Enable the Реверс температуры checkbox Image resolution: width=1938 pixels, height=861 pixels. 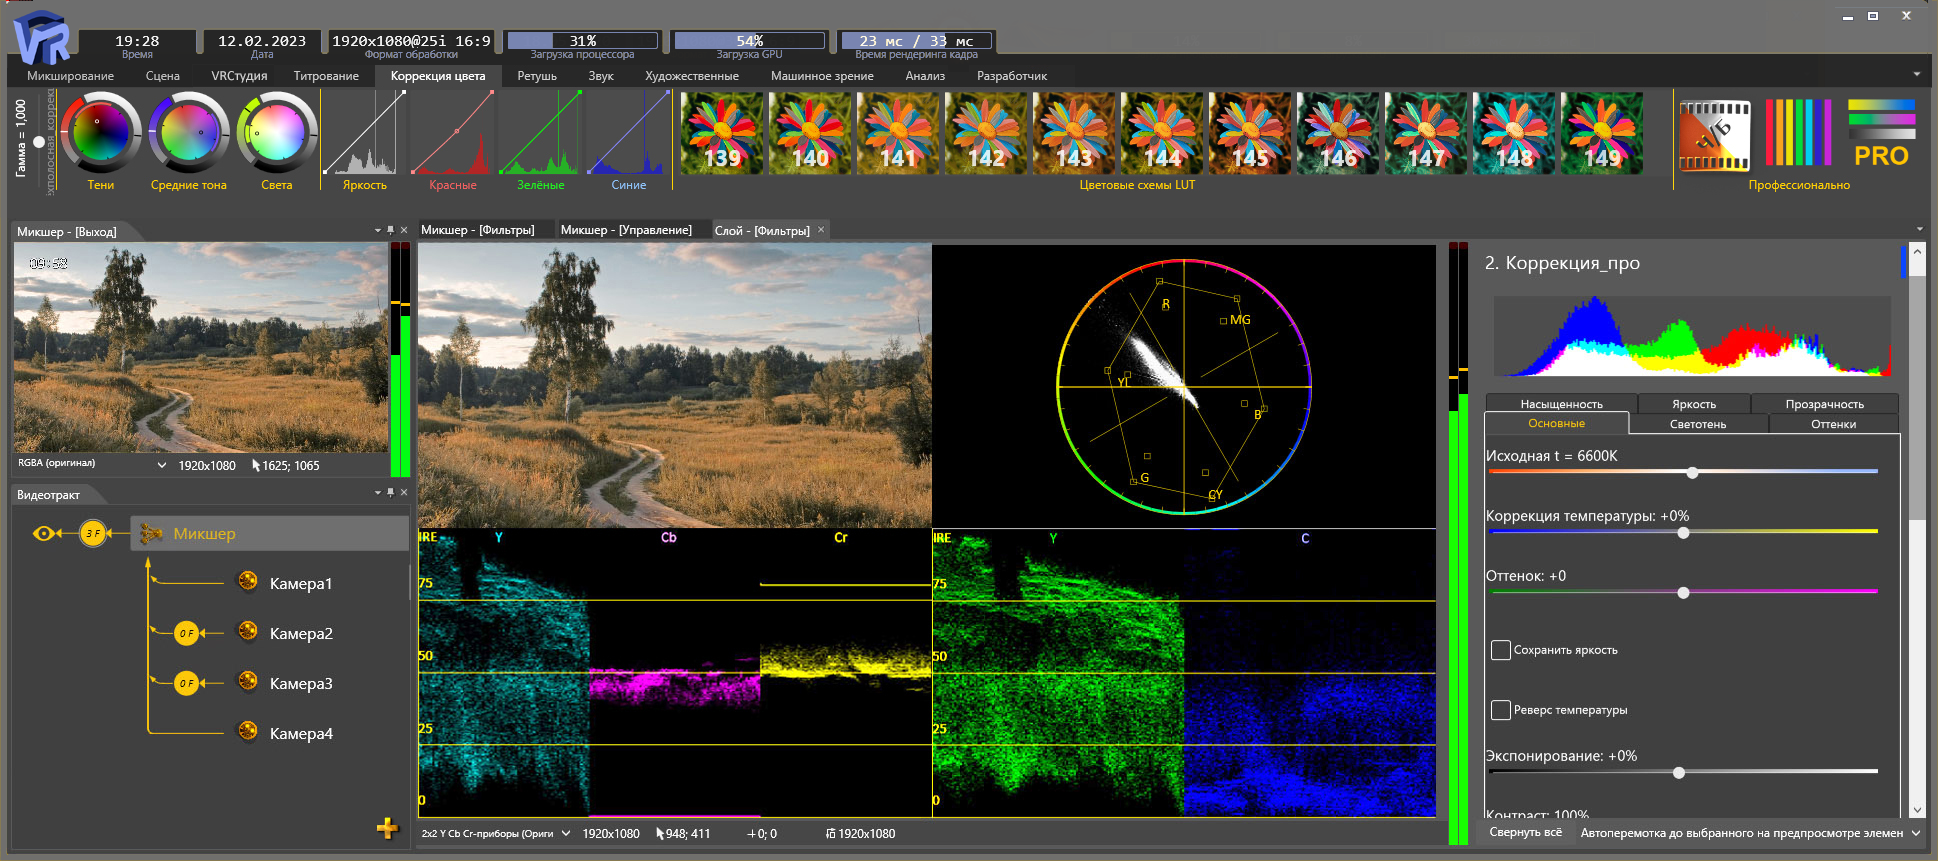(1501, 710)
